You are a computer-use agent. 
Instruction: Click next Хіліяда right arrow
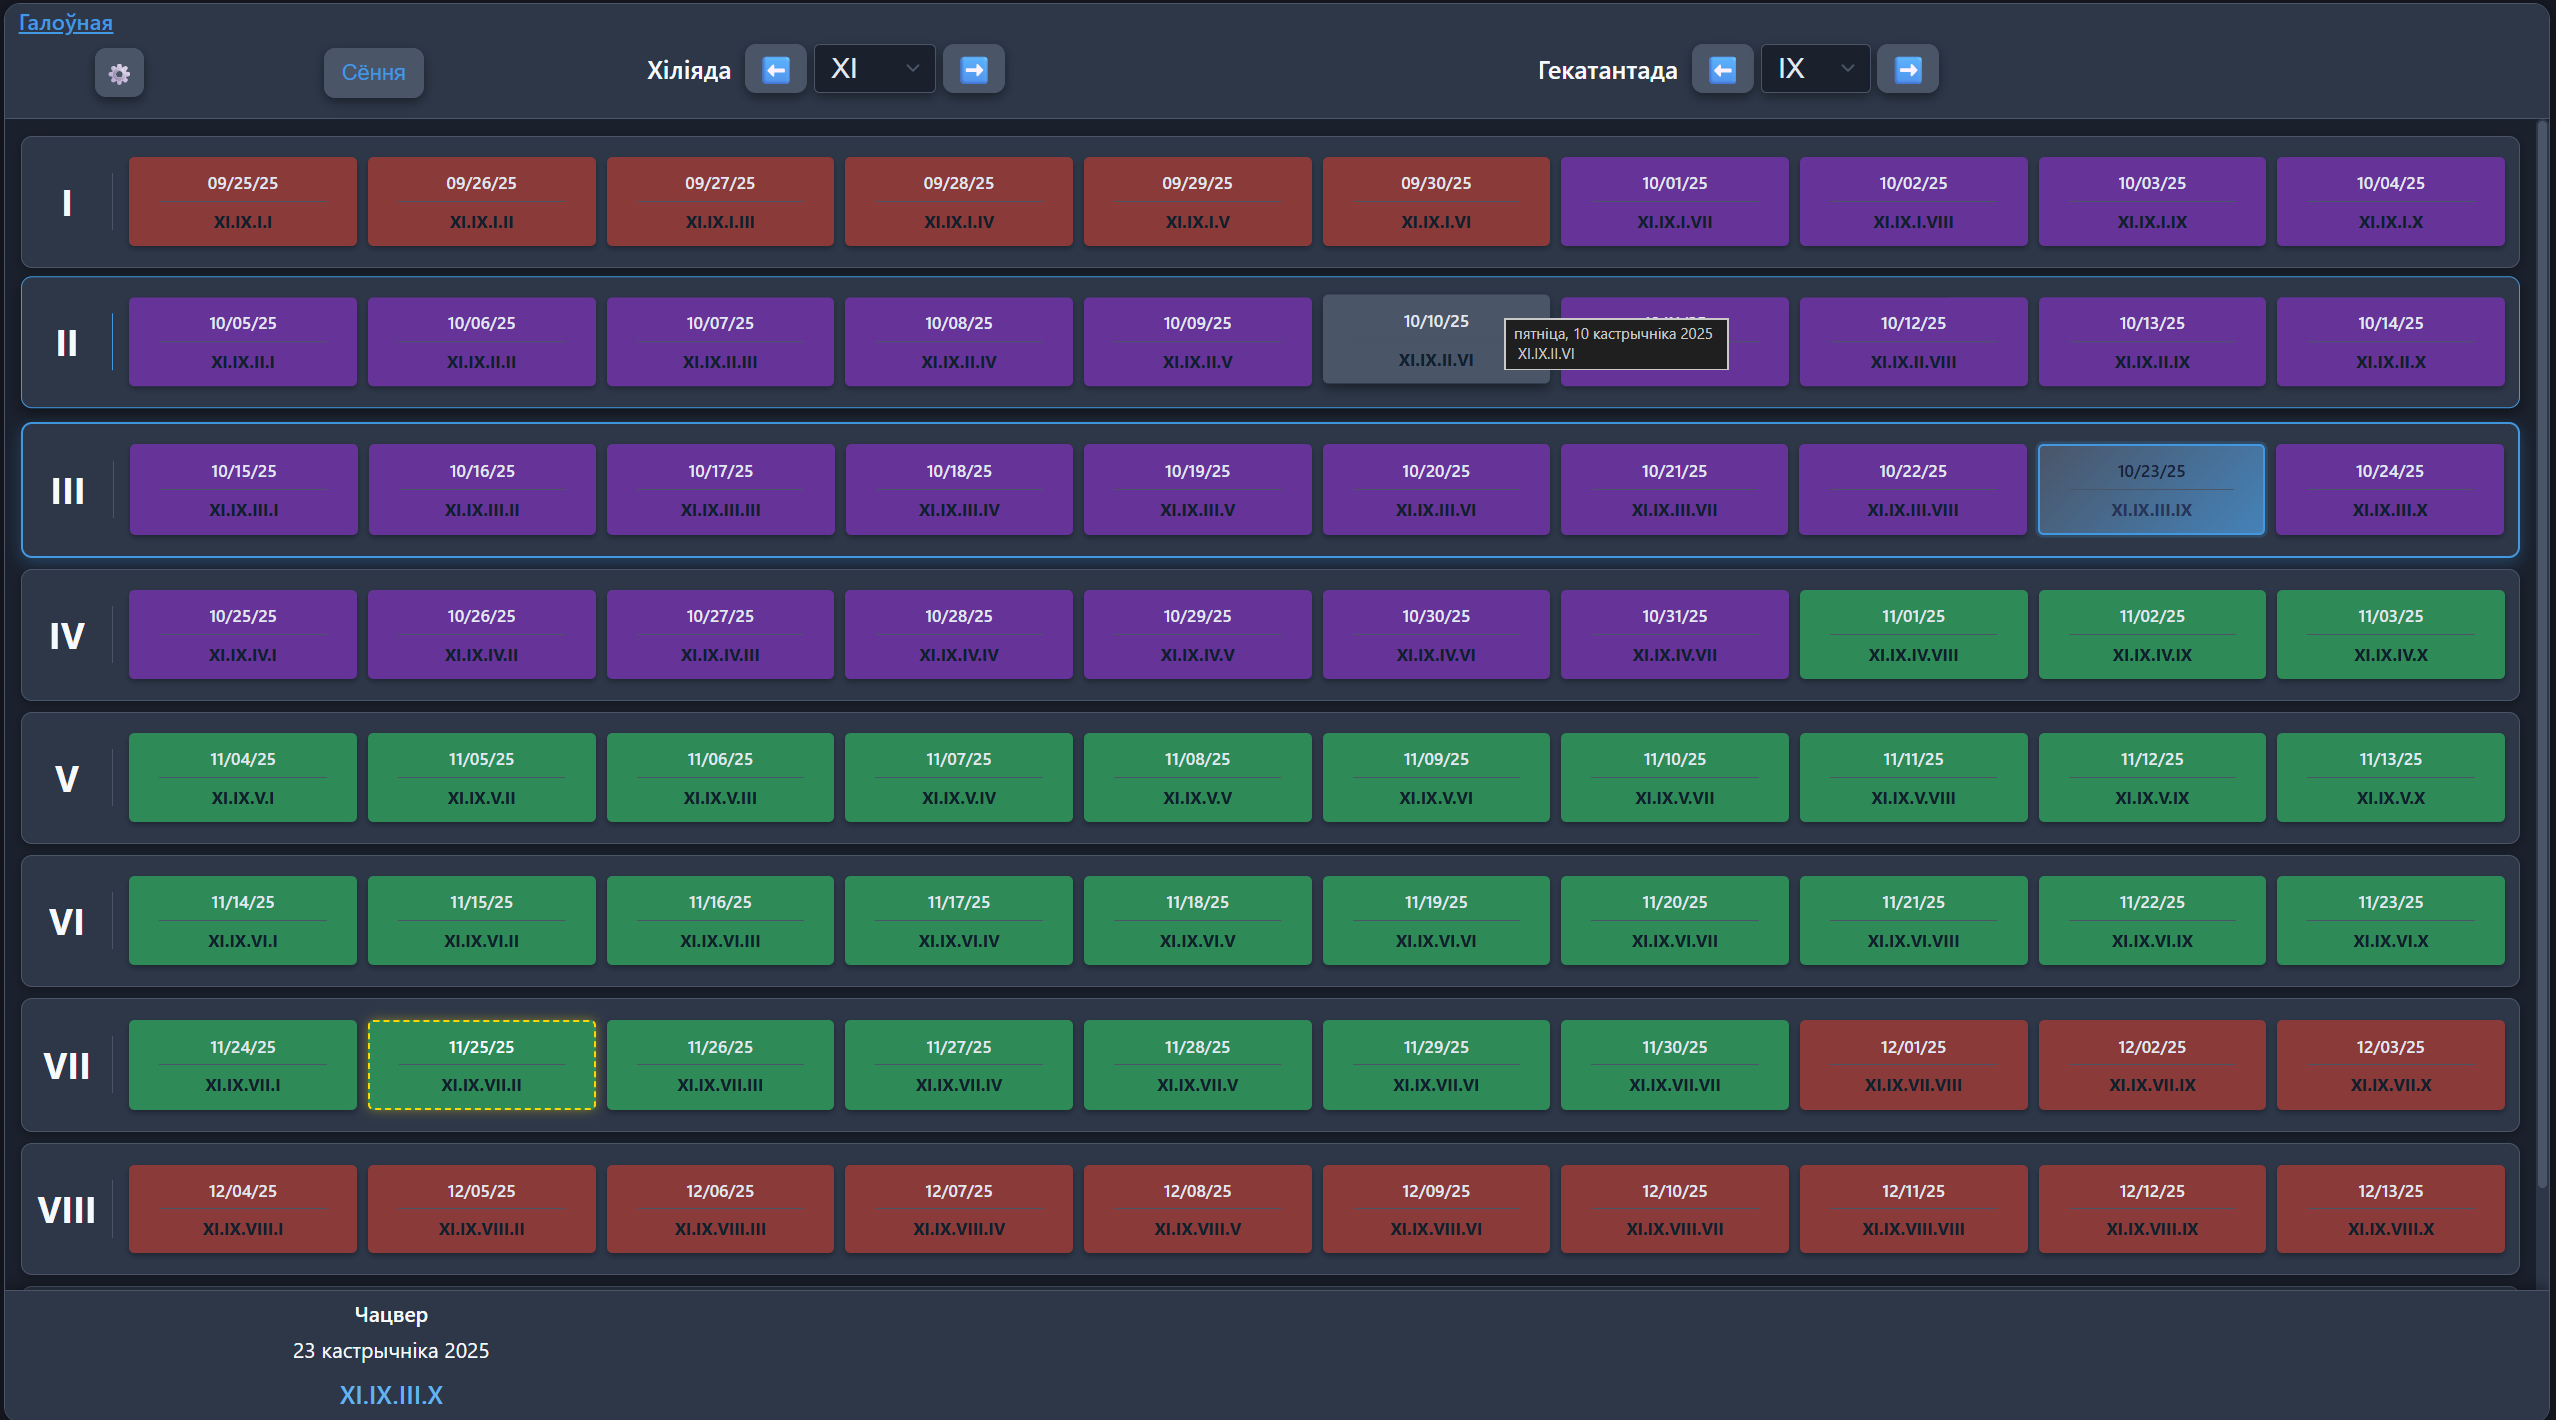(x=973, y=69)
